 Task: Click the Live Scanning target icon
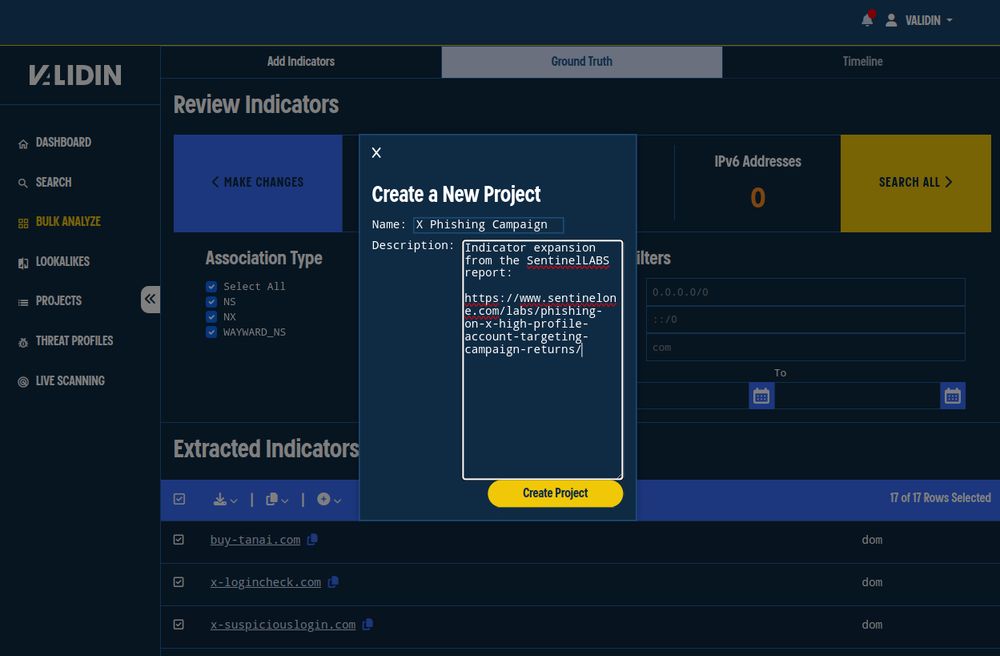[23, 382]
